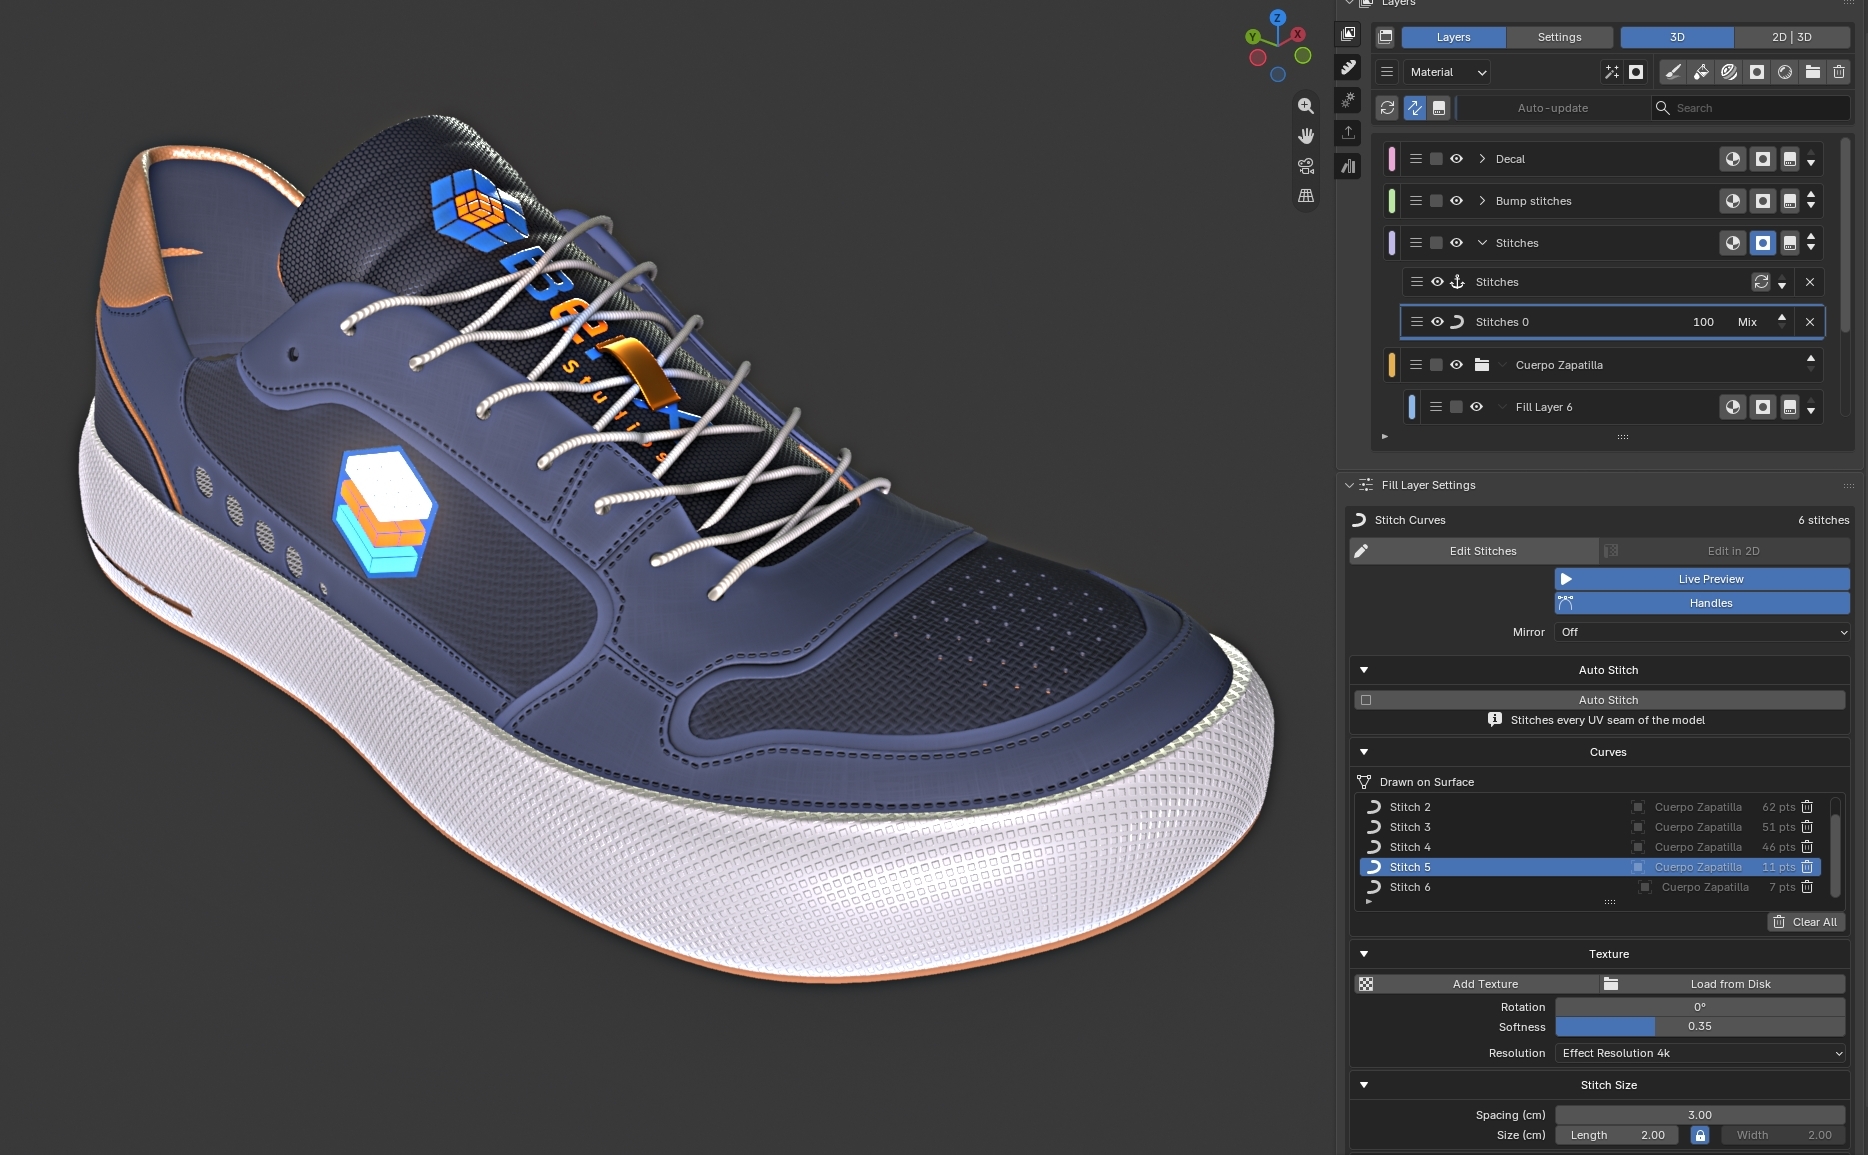Image resolution: width=1868 pixels, height=1155 pixels.
Task: Click the Handles button
Action: tap(1702, 603)
